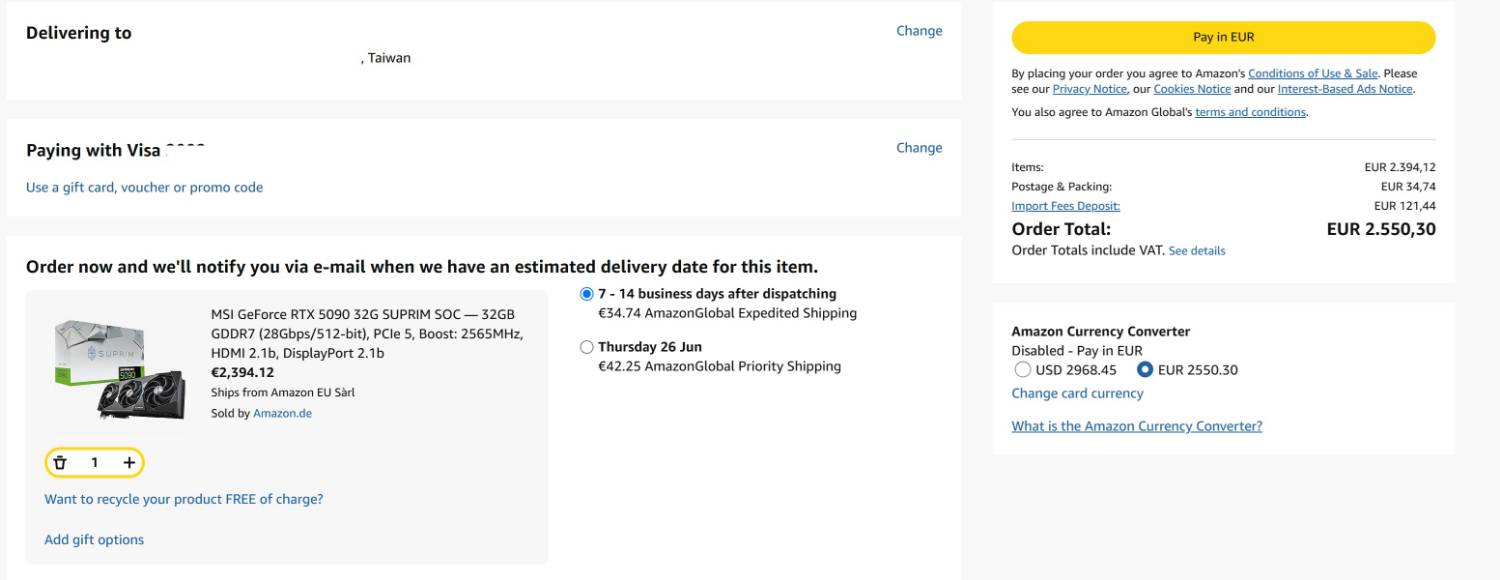
Task: Open Interest-Based Ads Notice link
Action: click(1345, 89)
